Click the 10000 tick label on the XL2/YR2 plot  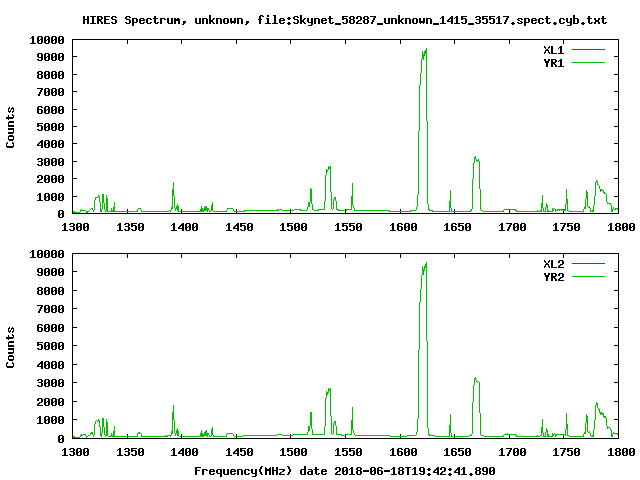47,254
